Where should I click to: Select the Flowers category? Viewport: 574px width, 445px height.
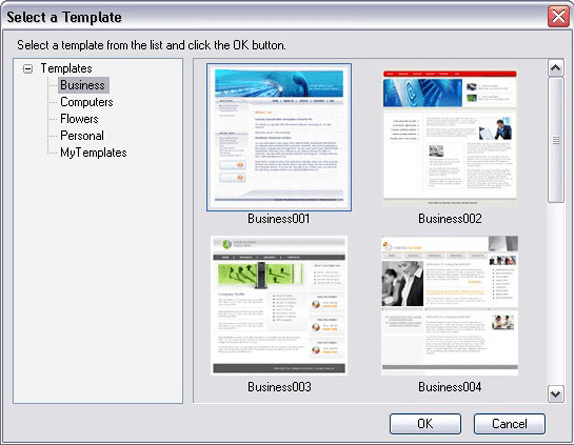coord(79,119)
